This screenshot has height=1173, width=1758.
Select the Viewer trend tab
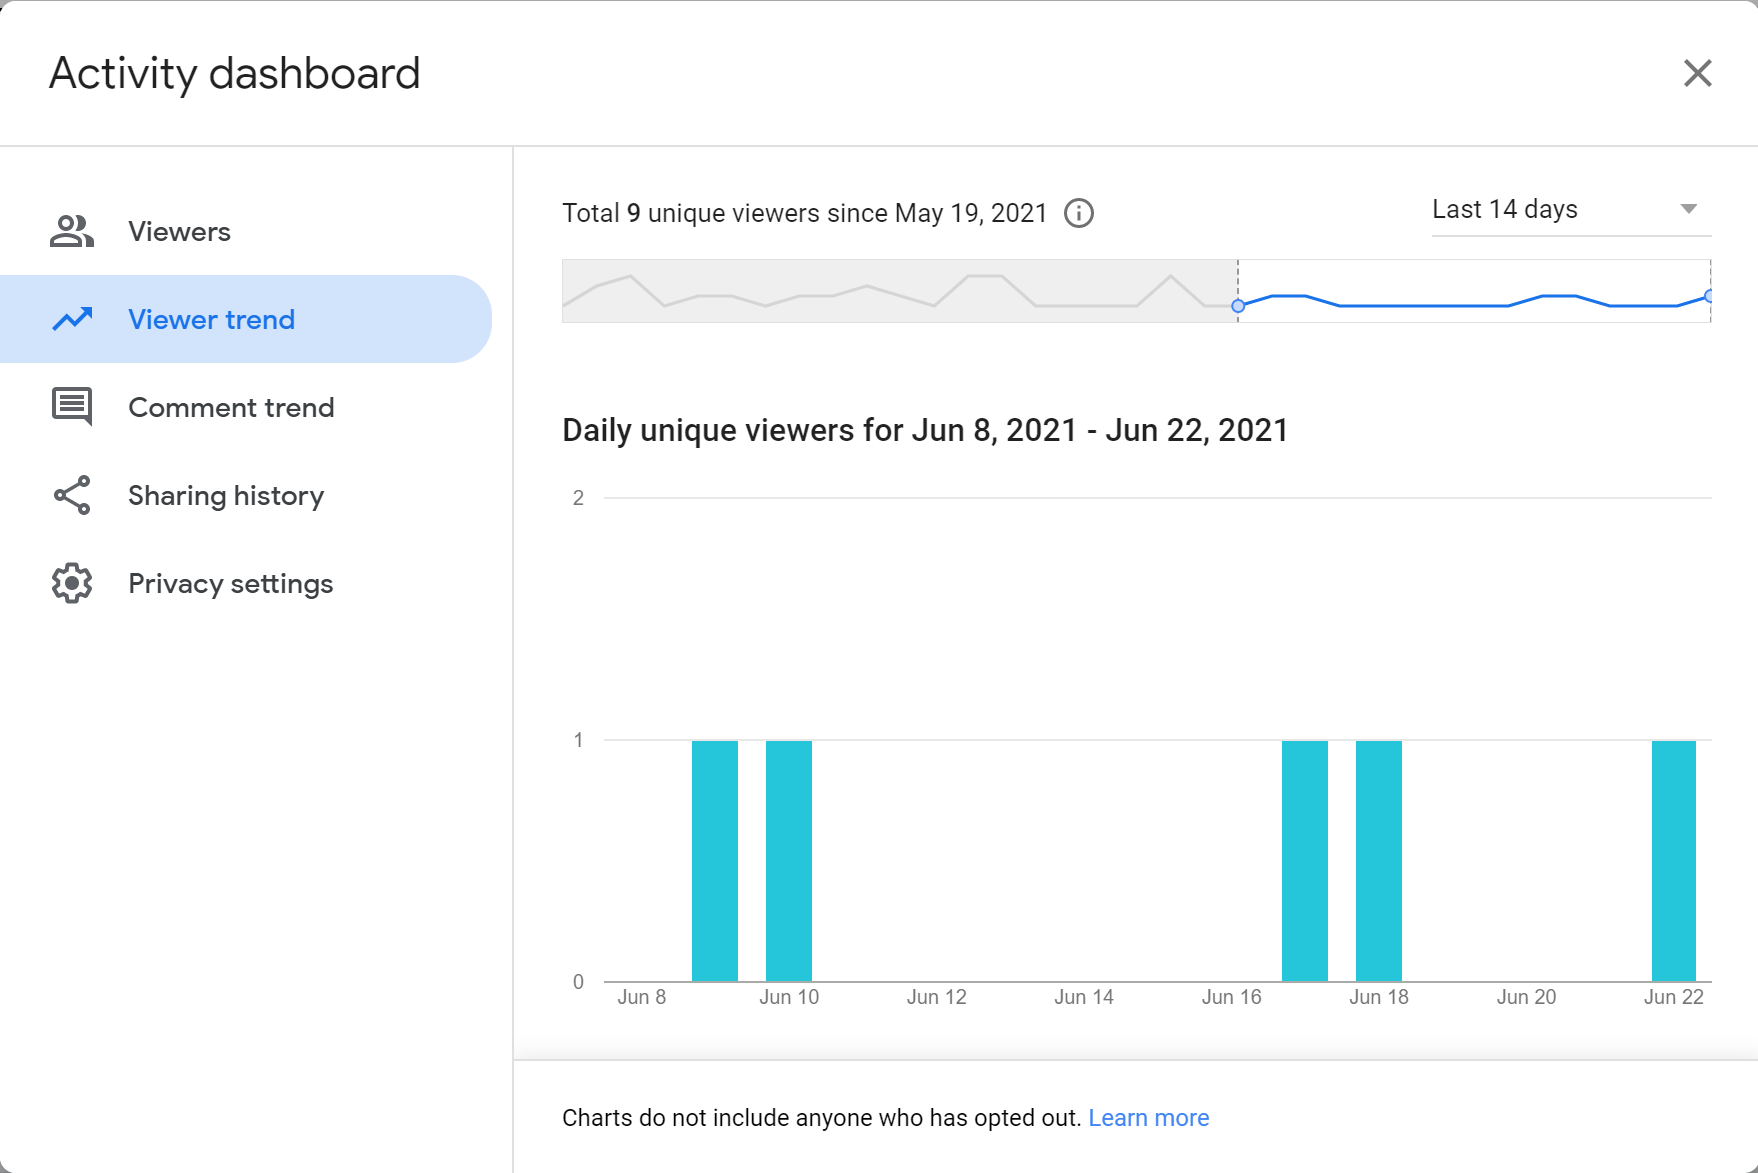click(212, 319)
